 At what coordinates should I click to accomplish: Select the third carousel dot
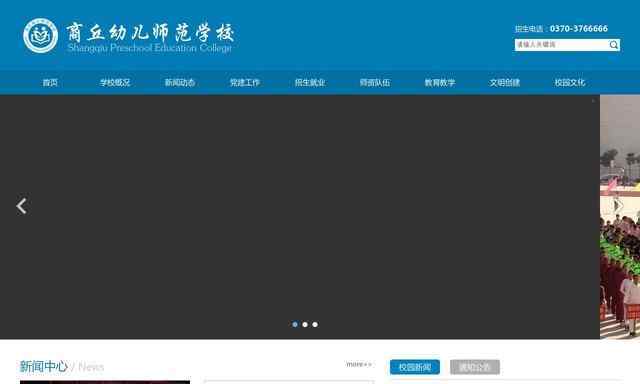315,324
